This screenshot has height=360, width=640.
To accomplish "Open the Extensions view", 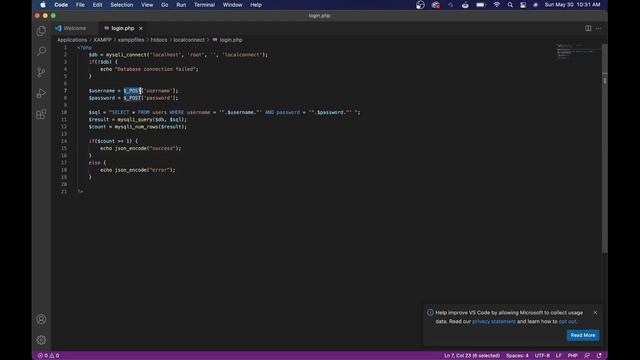I will tap(41, 114).
